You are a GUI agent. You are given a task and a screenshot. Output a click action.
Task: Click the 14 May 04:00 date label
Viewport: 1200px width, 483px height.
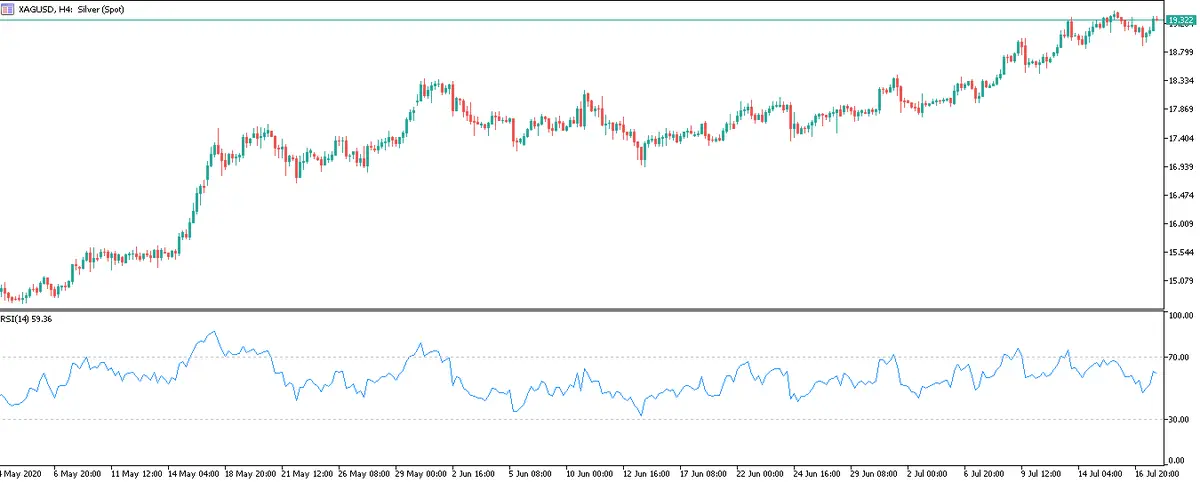[193, 471]
